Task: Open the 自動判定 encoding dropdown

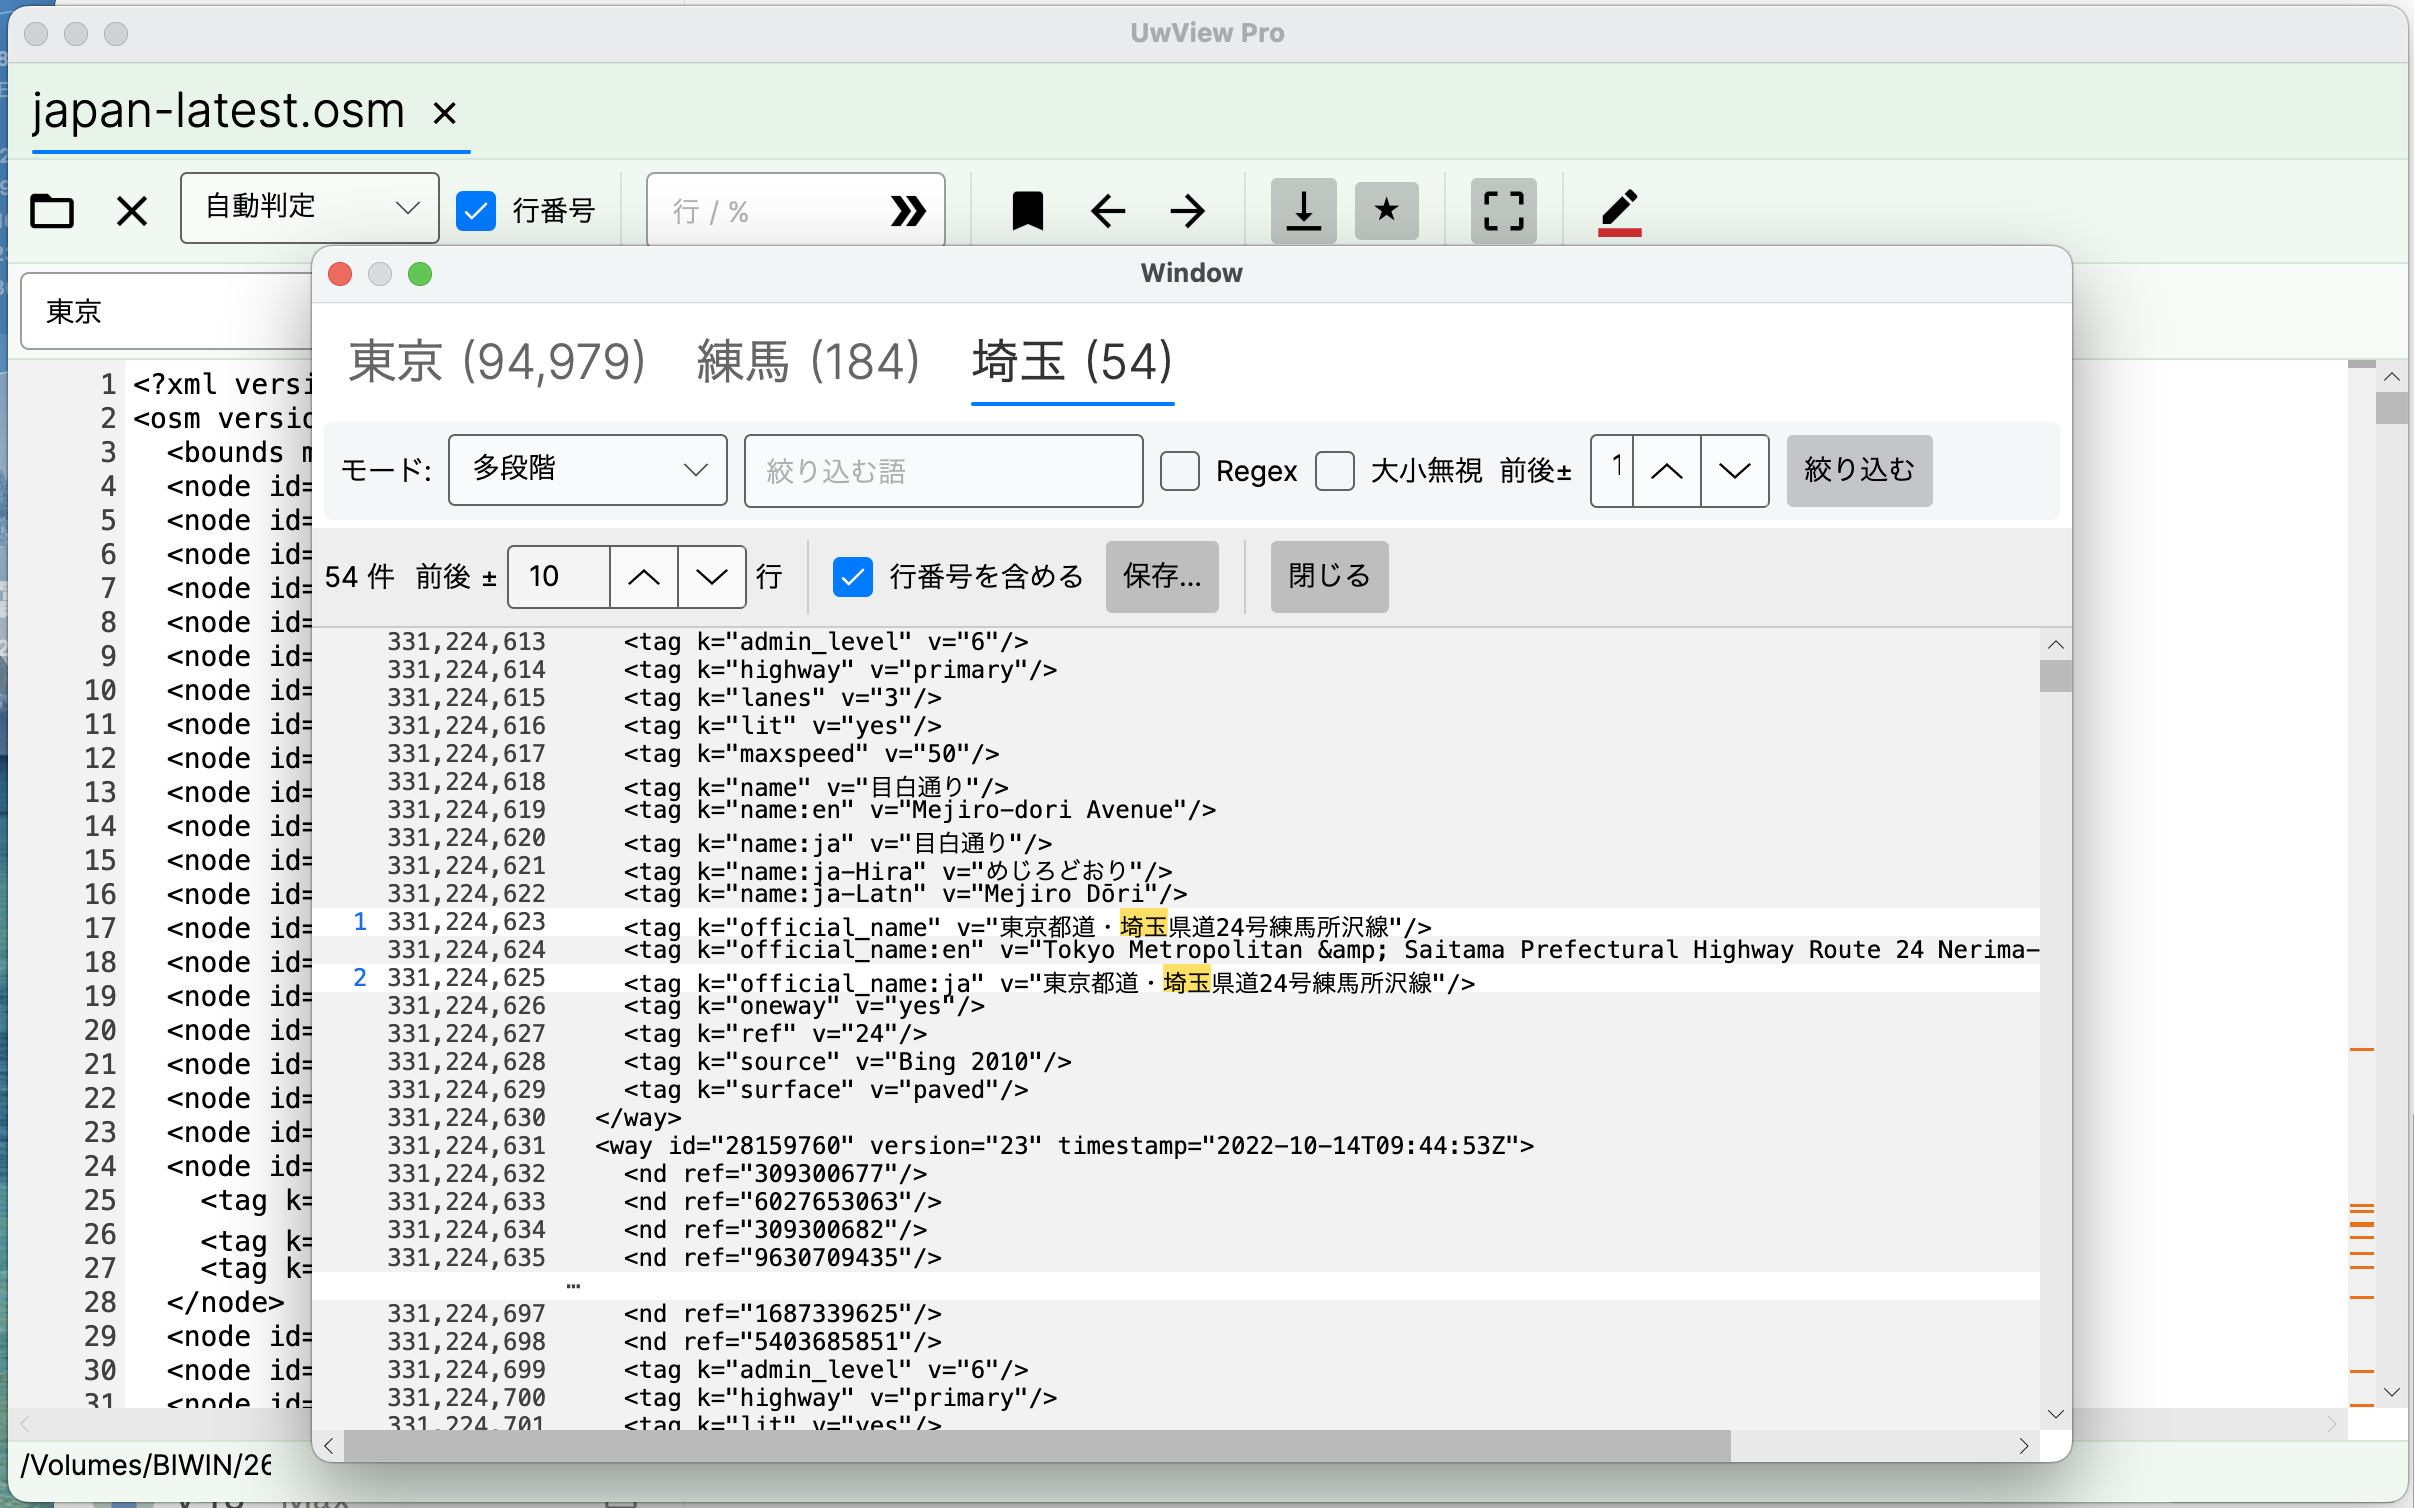Action: click(x=310, y=208)
